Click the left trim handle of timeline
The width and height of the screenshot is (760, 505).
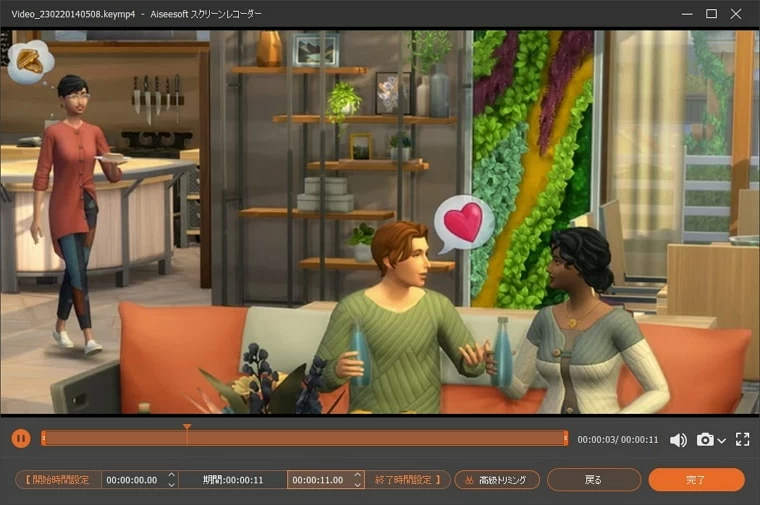(43, 438)
